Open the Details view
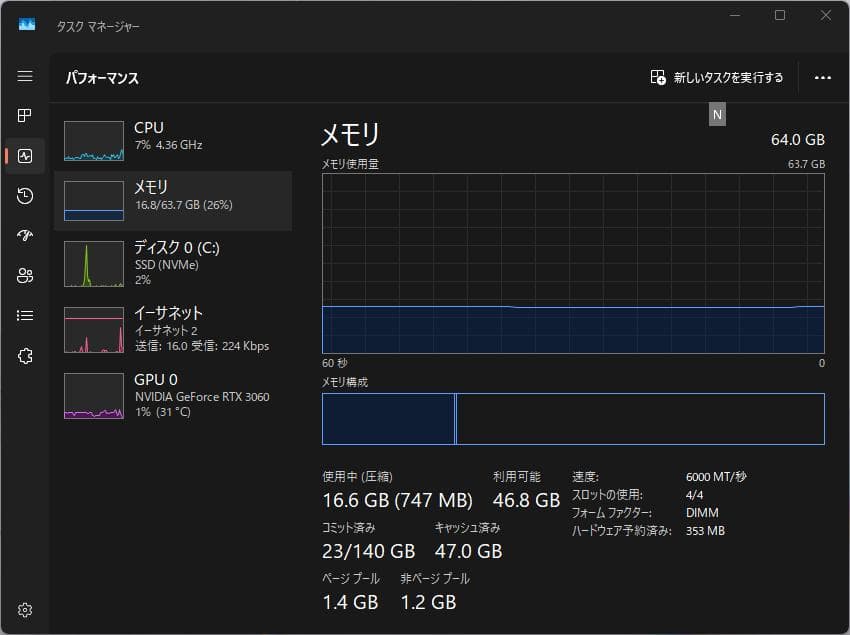This screenshot has width=850, height=635. pyautogui.click(x=25, y=315)
